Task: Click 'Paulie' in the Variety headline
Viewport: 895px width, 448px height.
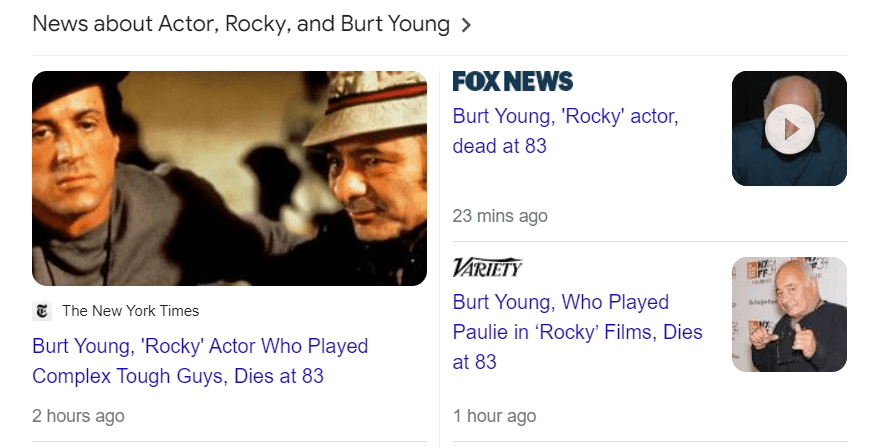Action: tap(487, 332)
